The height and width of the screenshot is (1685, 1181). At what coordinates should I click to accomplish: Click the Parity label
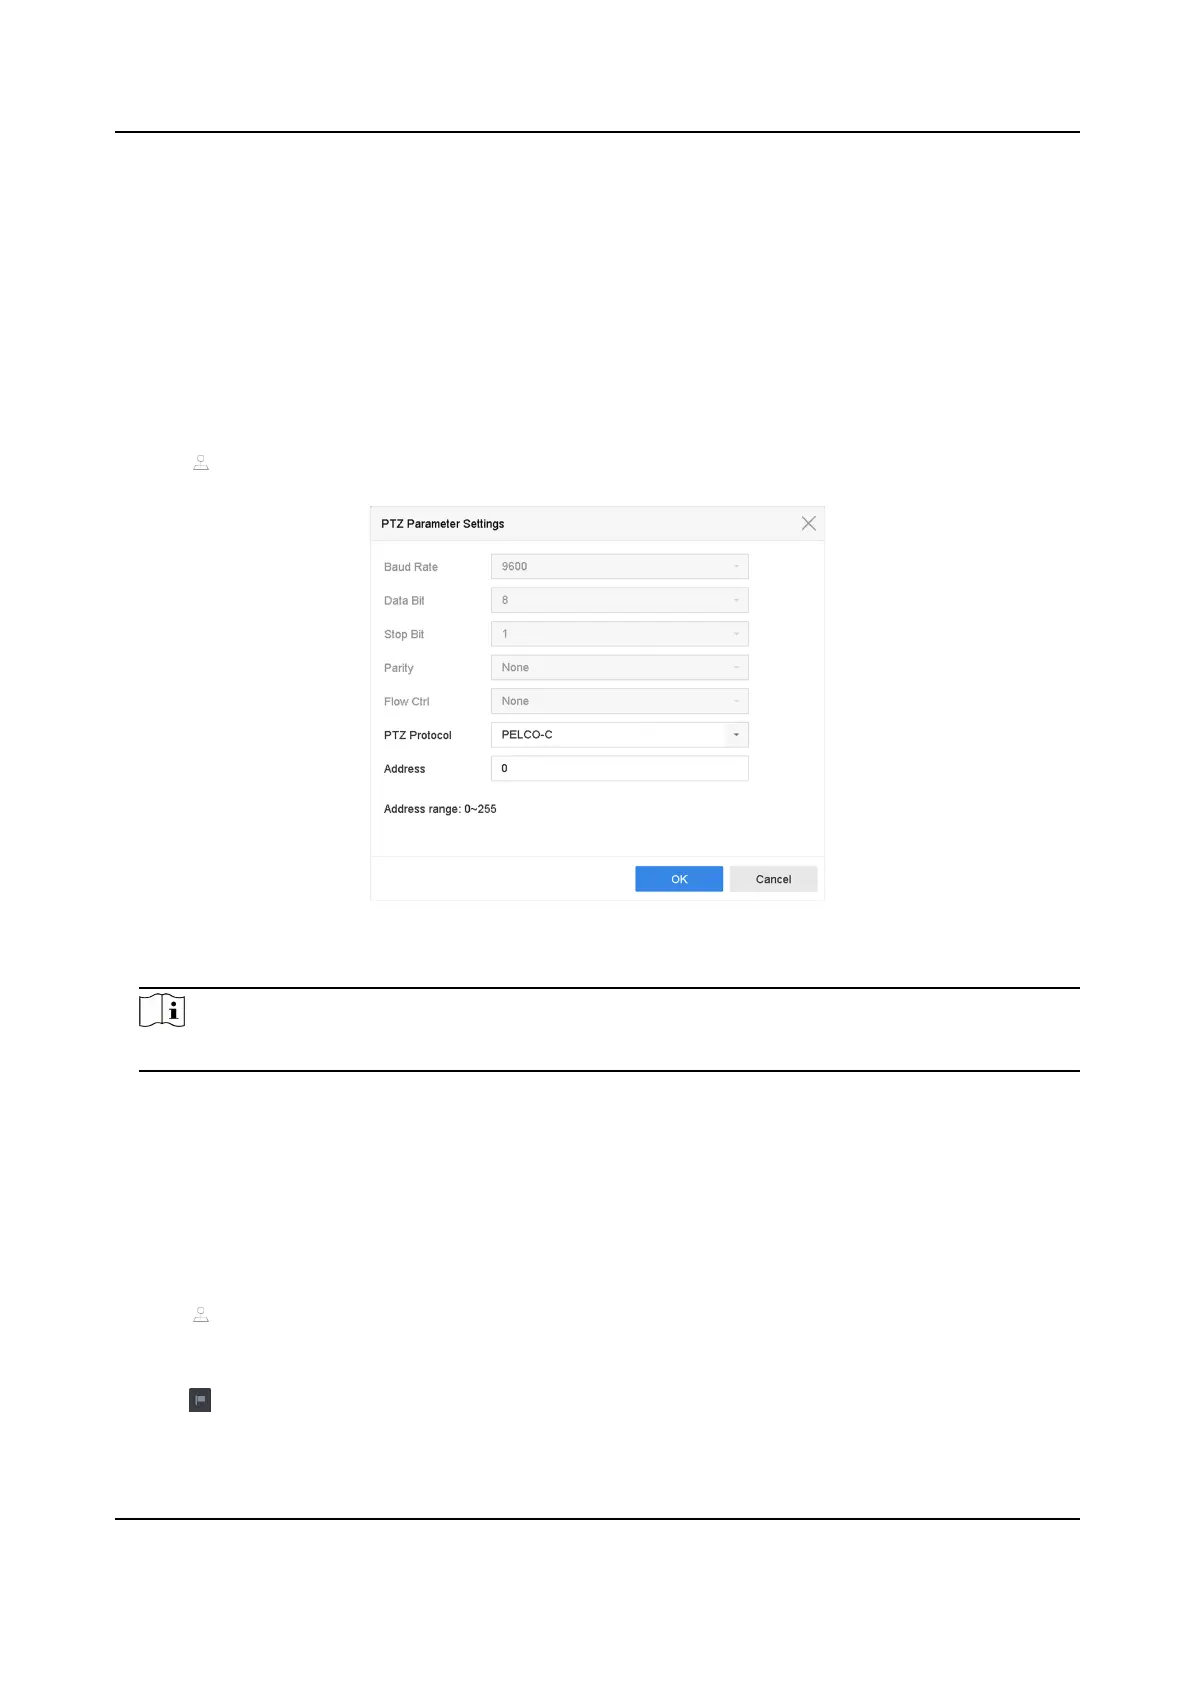point(399,668)
